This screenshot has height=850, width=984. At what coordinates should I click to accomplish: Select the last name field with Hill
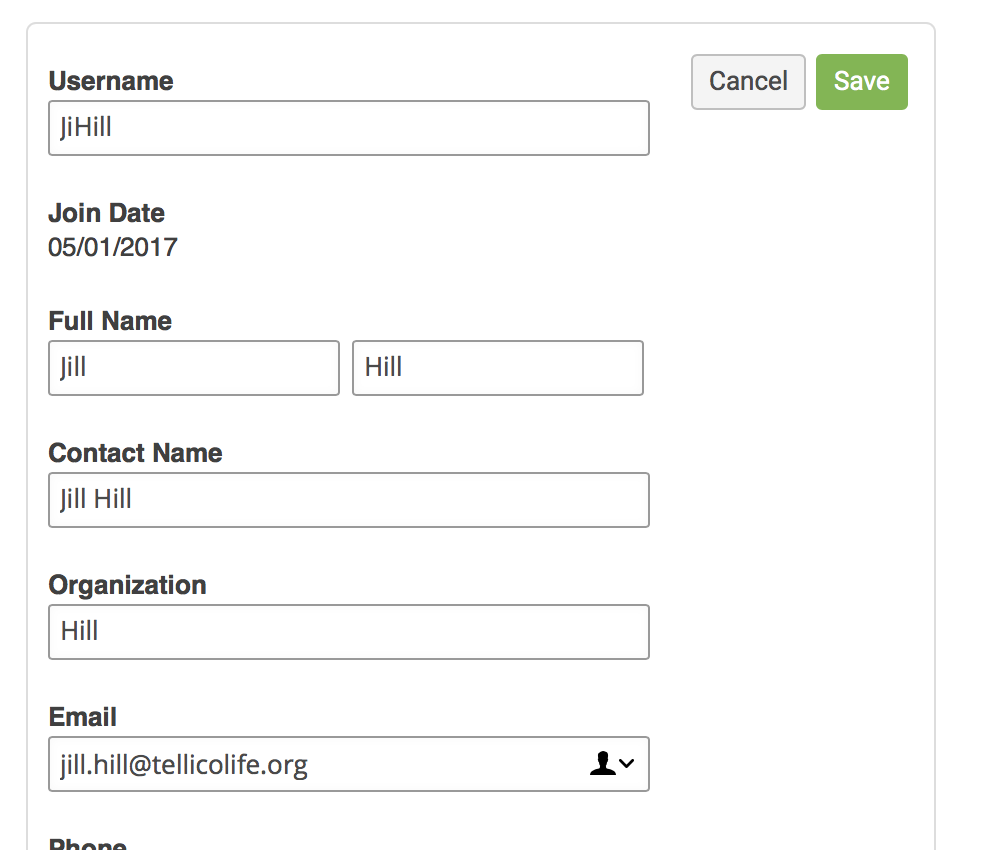click(498, 368)
